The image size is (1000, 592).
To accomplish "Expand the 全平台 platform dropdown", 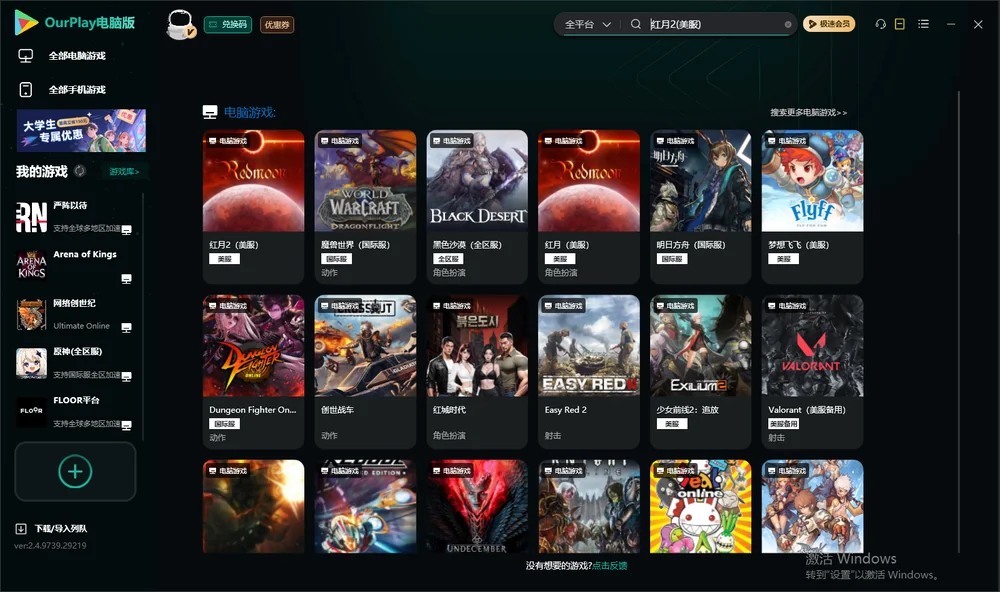I will 587,24.
